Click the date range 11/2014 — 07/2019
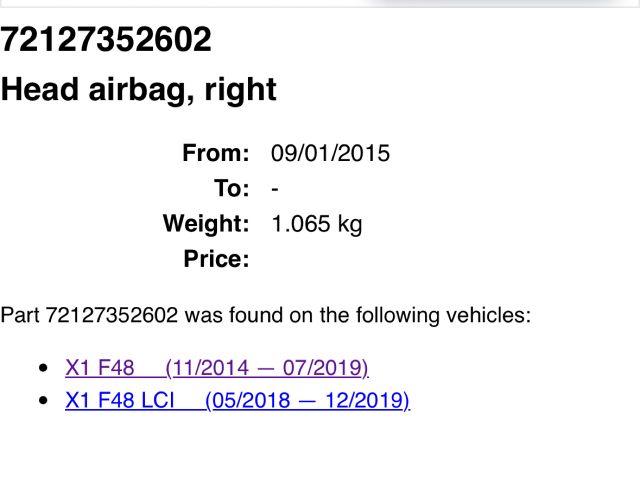640x480 pixels. [267, 368]
